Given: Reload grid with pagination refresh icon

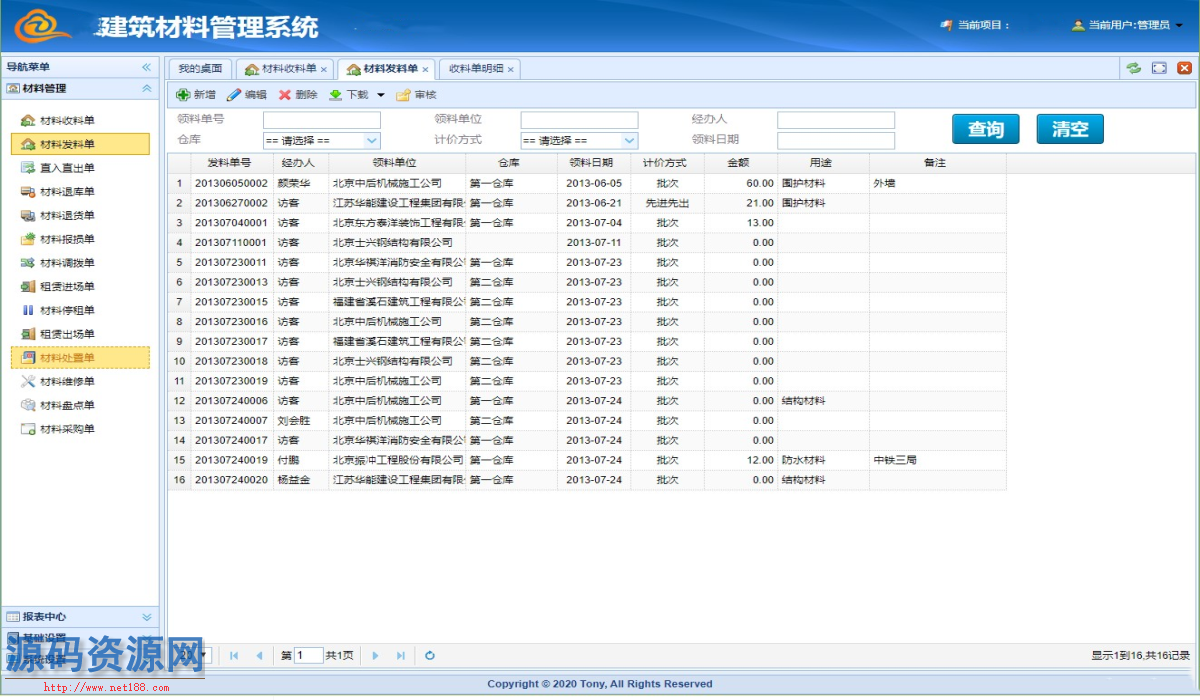Looking at the screenshot, I should point(430,656).
